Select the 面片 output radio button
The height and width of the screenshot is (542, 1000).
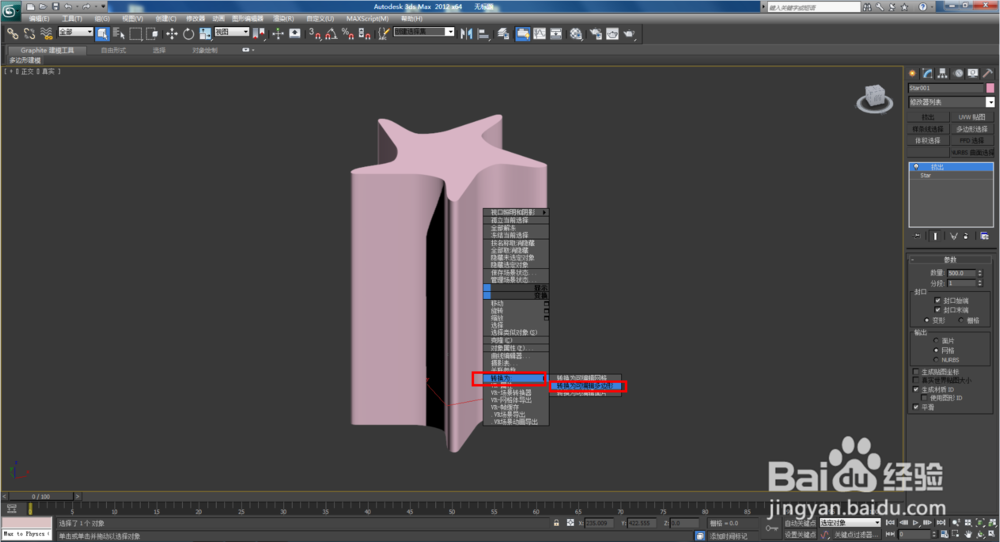click(x=936, y=341)
